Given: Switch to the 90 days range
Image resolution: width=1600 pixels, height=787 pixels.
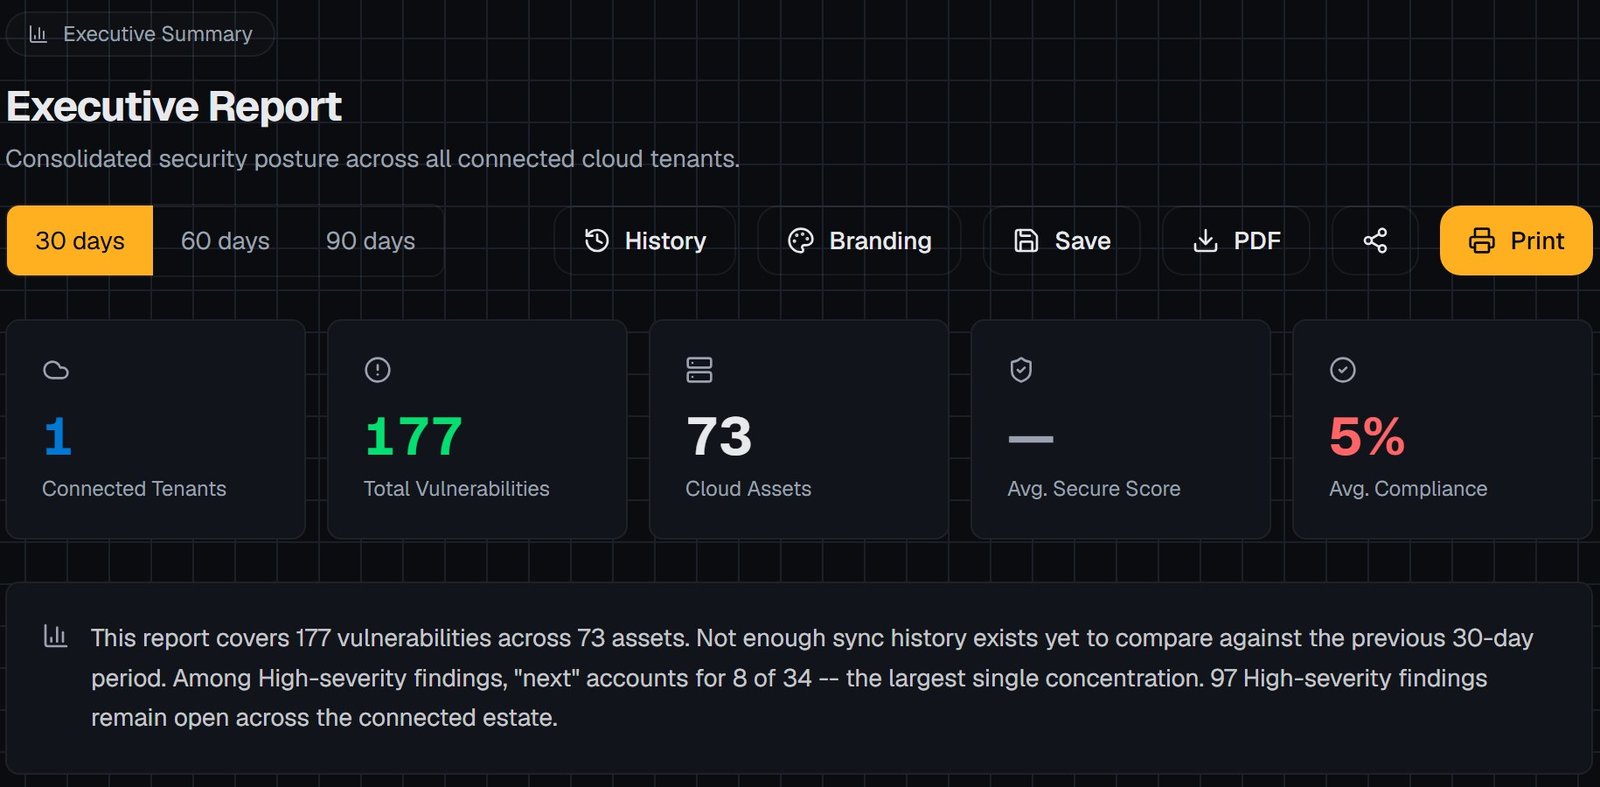Looking at the screenshot, I should [x=370, y=240].
